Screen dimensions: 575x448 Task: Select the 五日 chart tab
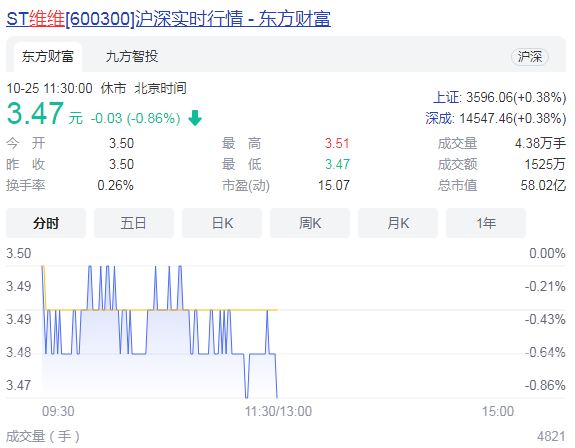tap(134, 223)
